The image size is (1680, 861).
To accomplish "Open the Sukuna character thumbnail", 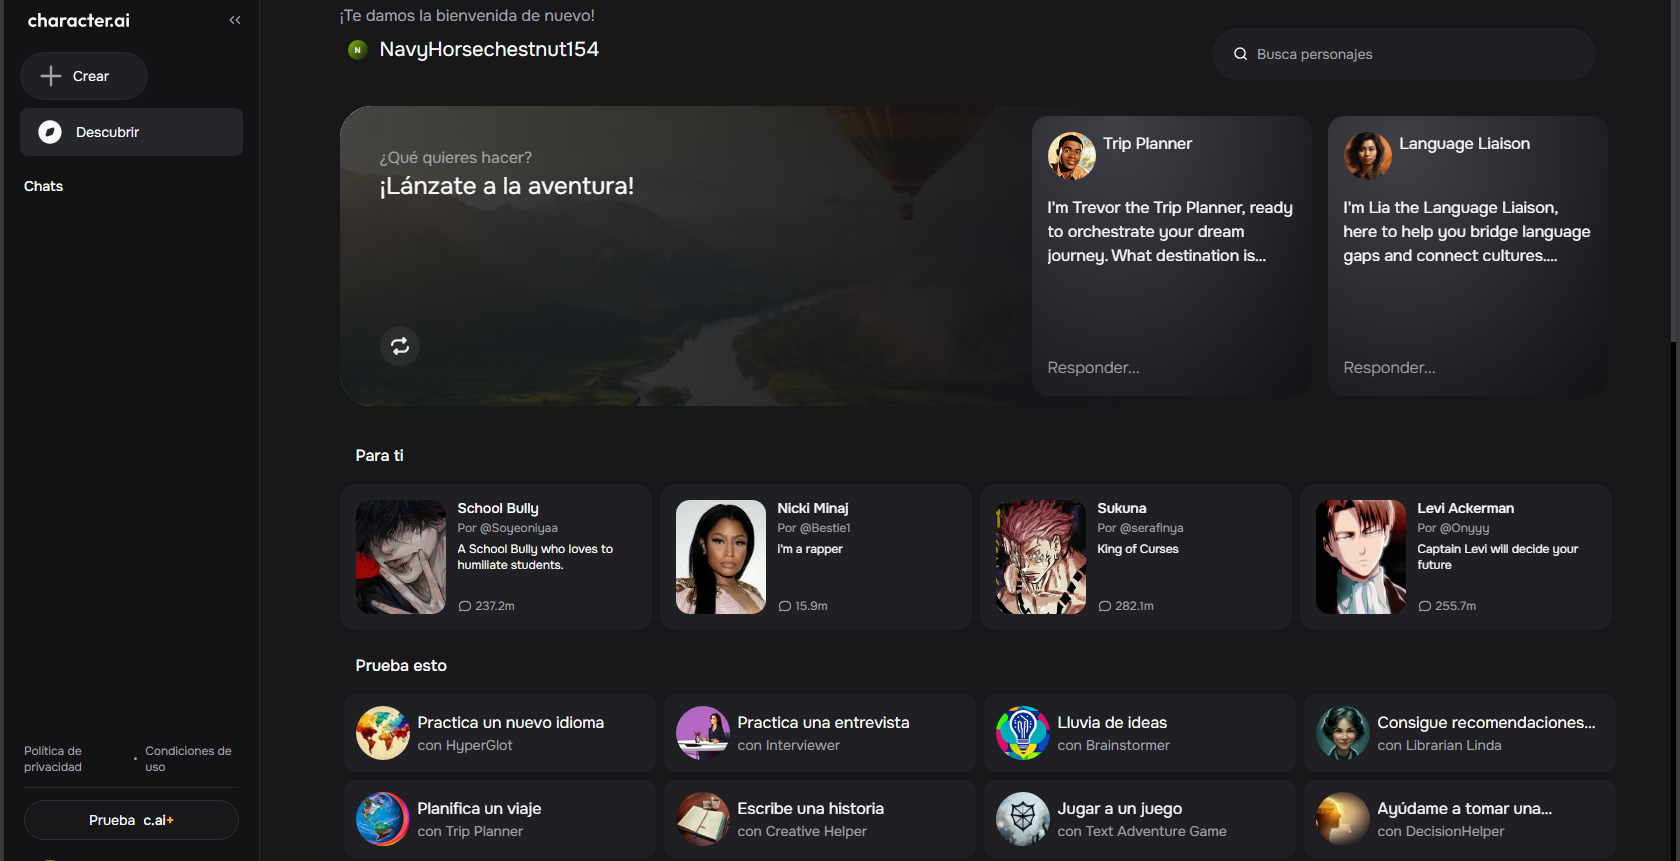I will pyautogui.click(x=1041, y=557).
